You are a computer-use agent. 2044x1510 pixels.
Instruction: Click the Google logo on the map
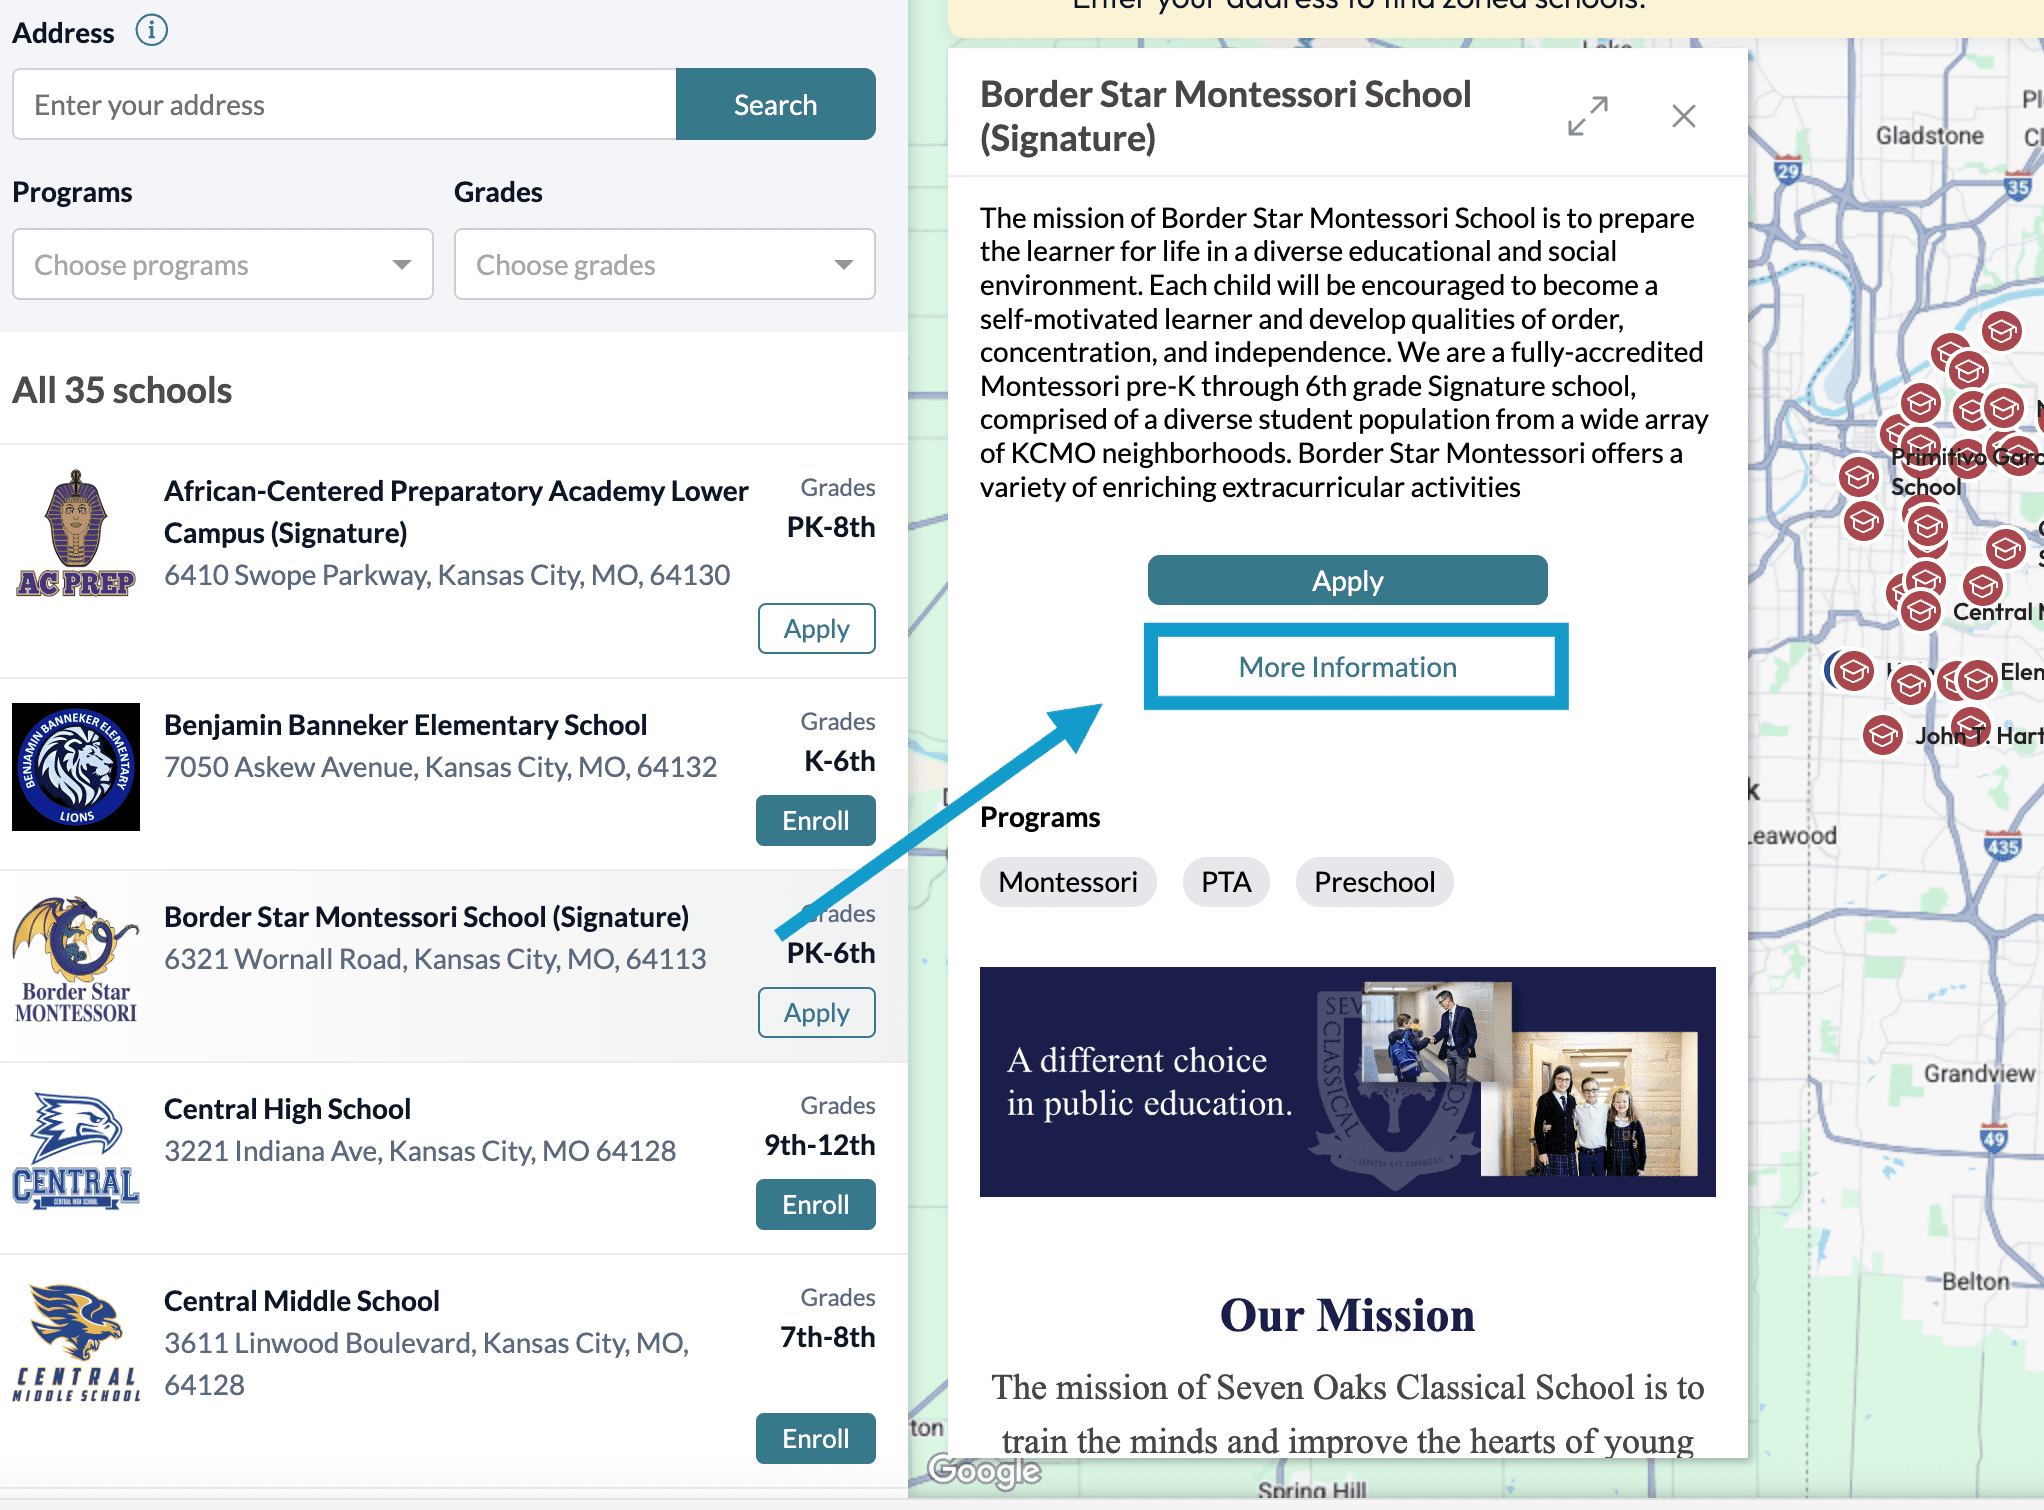pos(983,1471)
